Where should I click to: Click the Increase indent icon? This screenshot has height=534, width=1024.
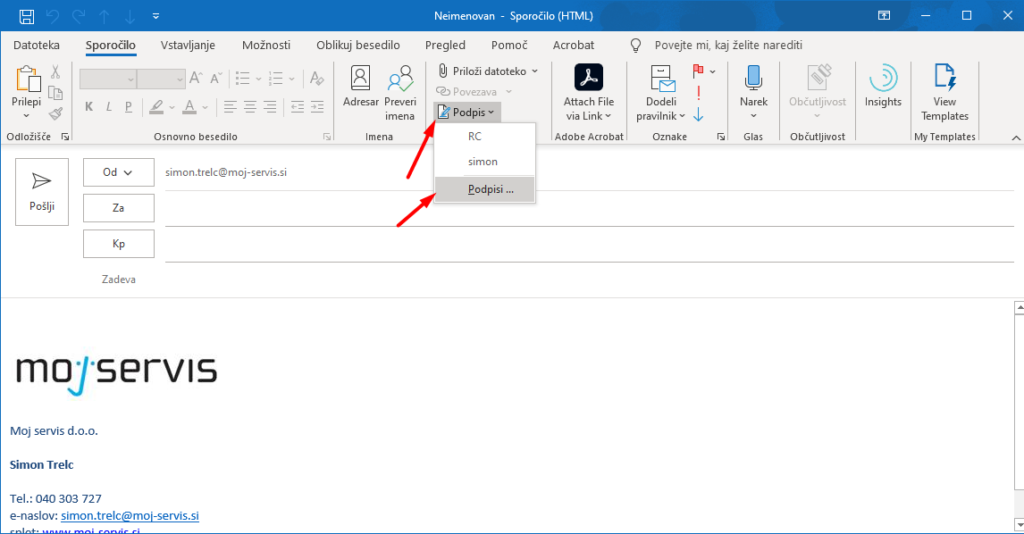point(317,107)
